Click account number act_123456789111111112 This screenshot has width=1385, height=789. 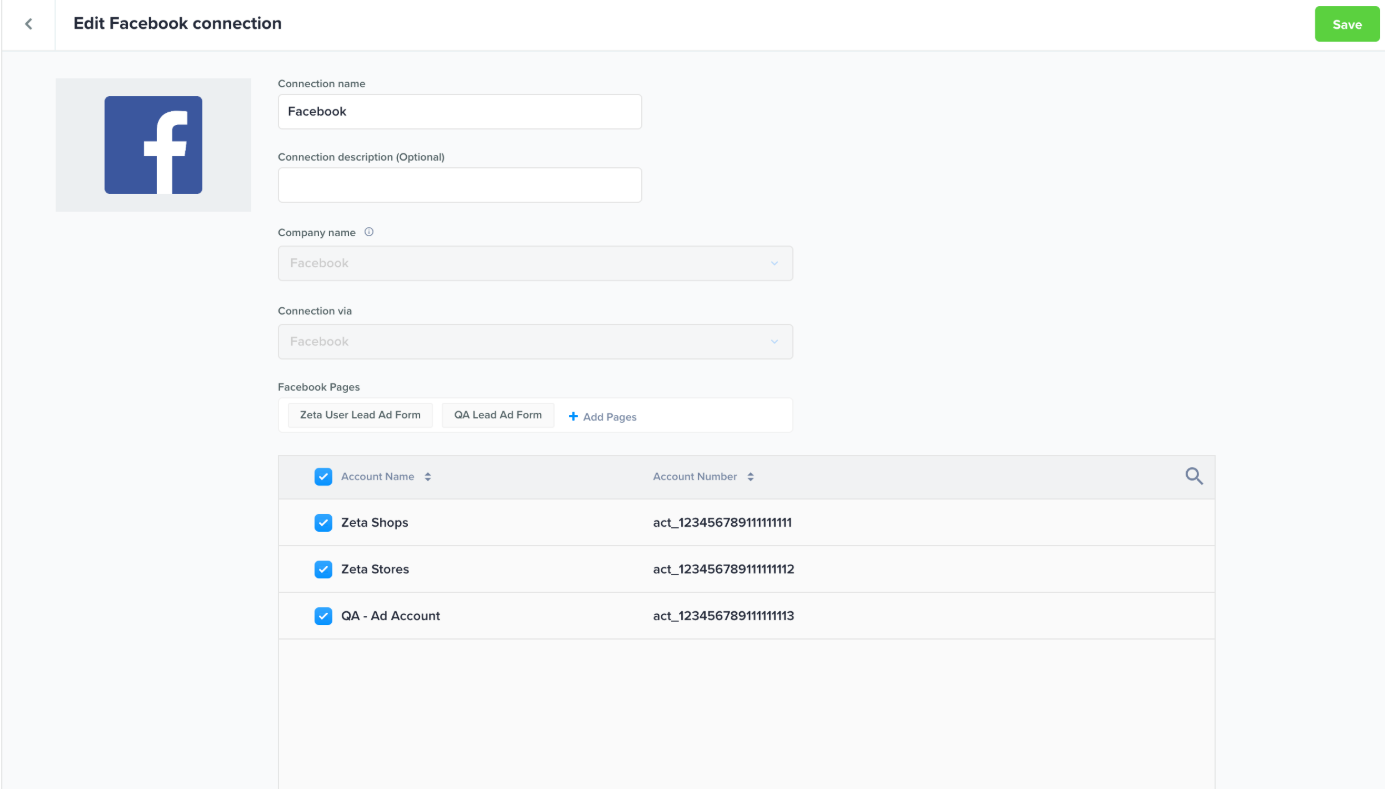point(723,569)
